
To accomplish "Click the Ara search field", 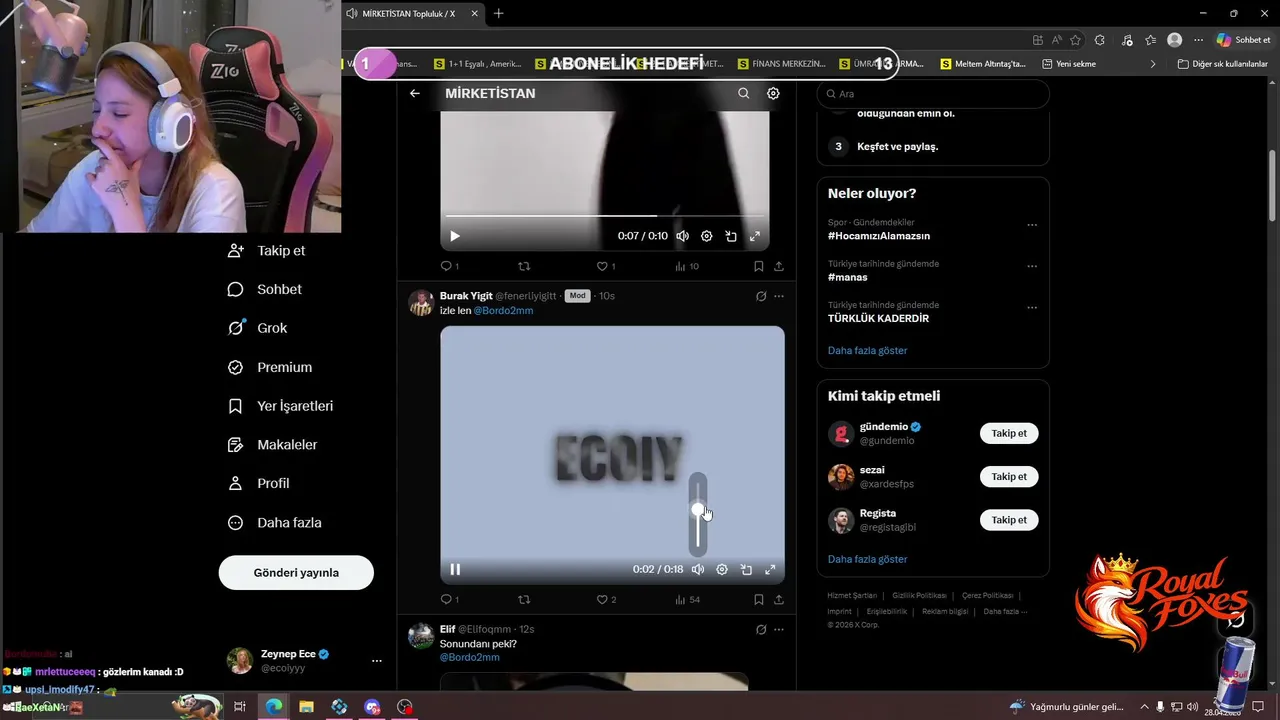I will pos(933,94).
